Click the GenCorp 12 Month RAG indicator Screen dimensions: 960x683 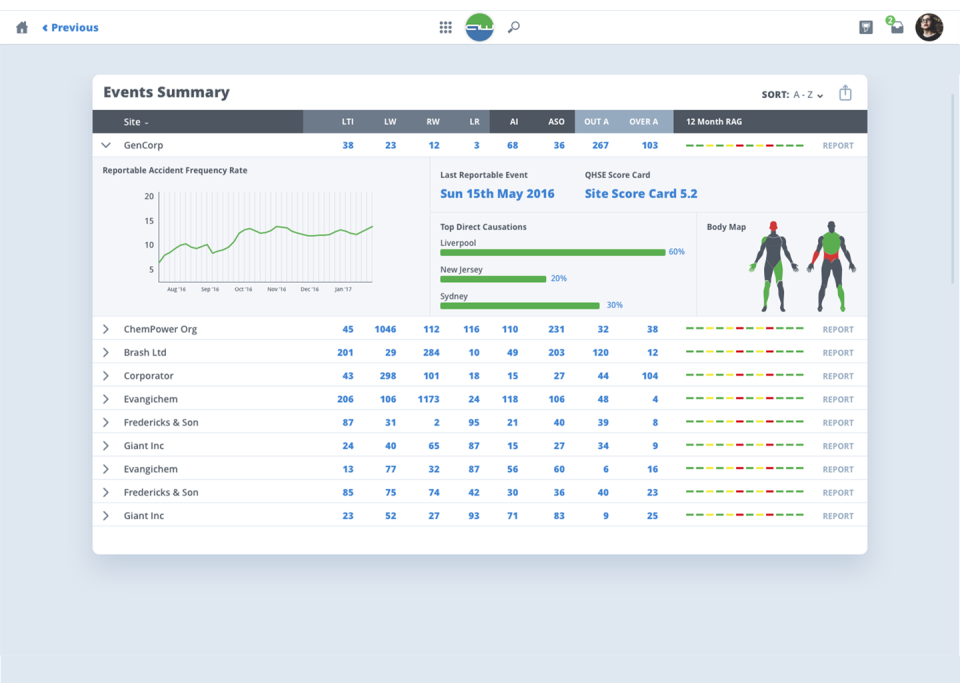[744, 146]
